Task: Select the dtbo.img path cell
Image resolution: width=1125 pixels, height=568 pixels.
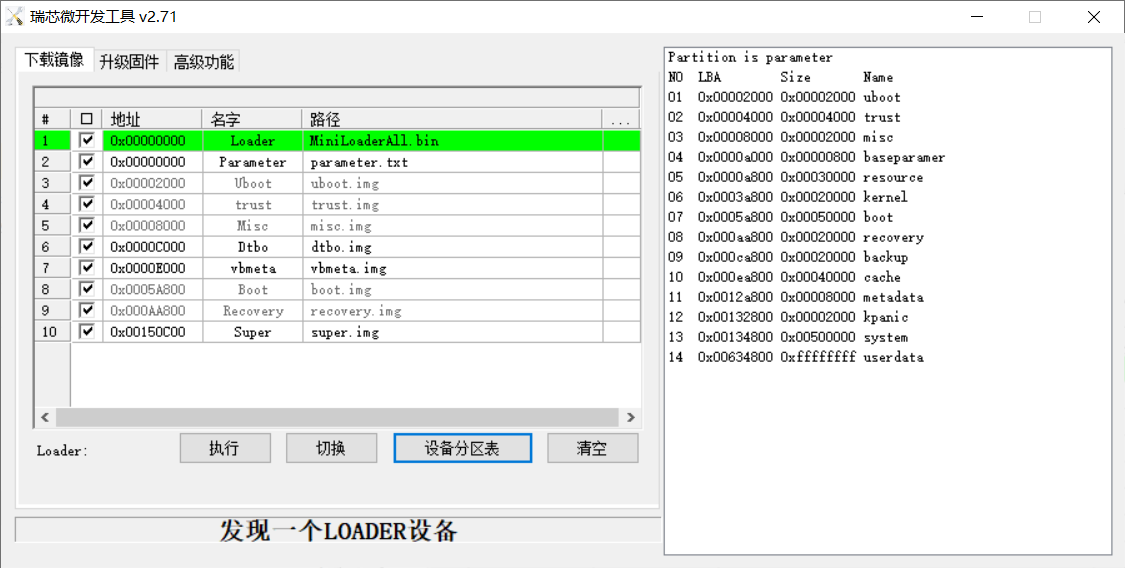Action: coord(452,247)
